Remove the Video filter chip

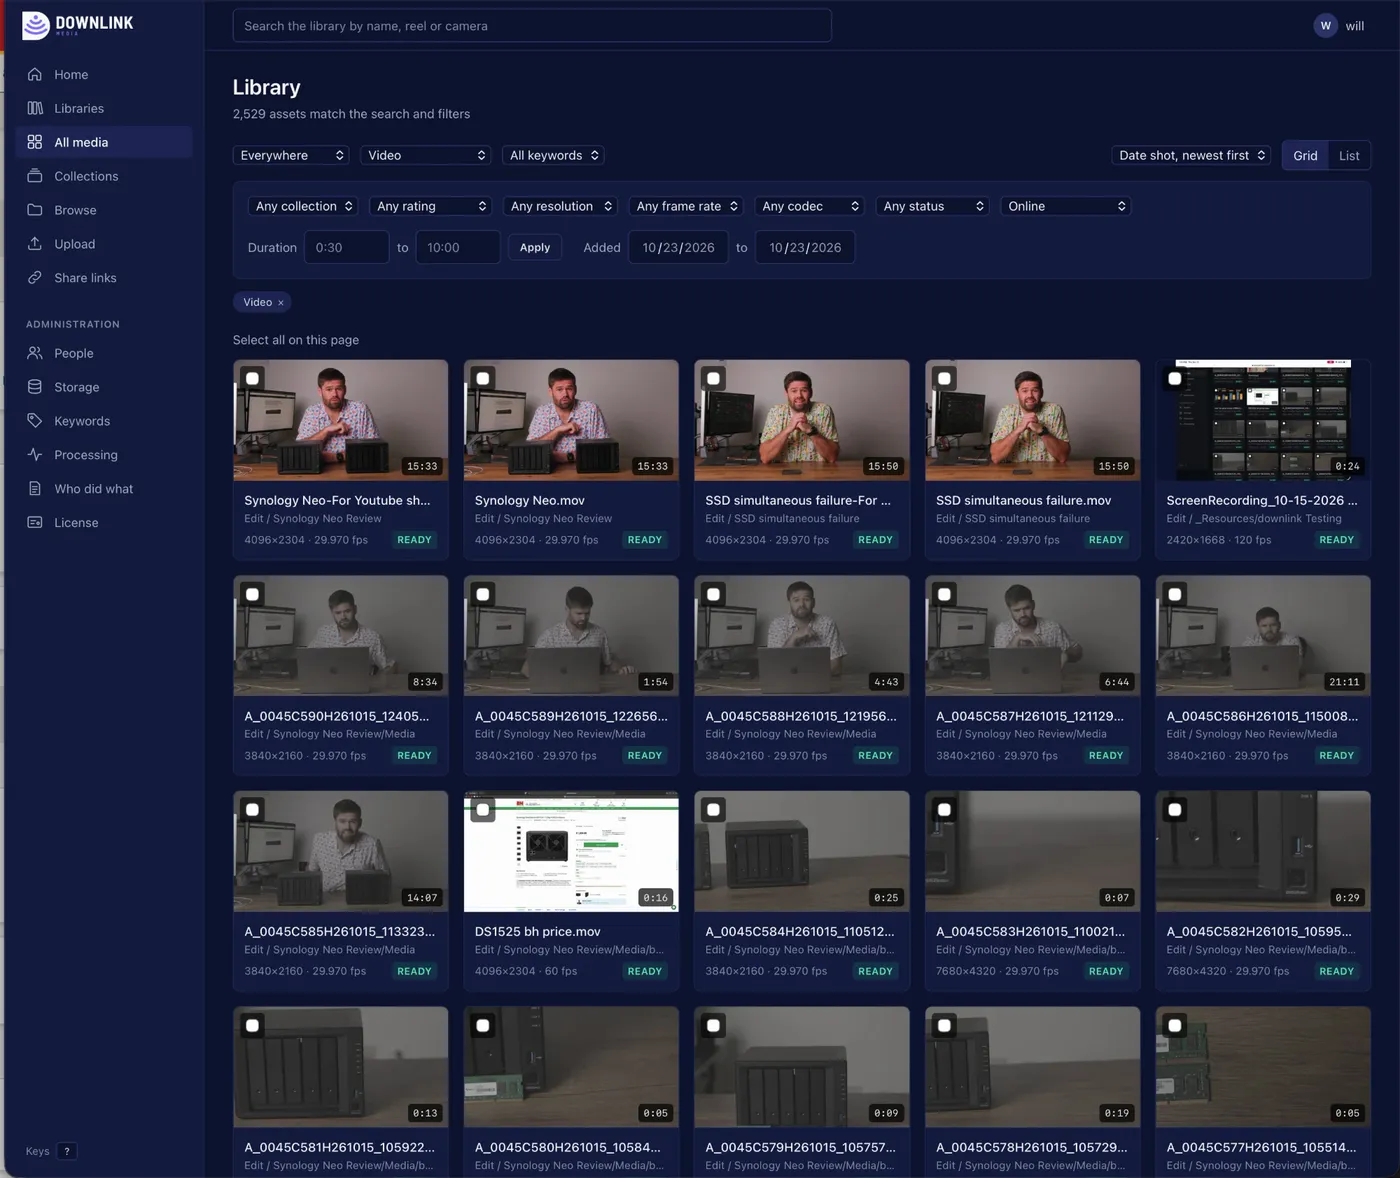coord(281,302)
